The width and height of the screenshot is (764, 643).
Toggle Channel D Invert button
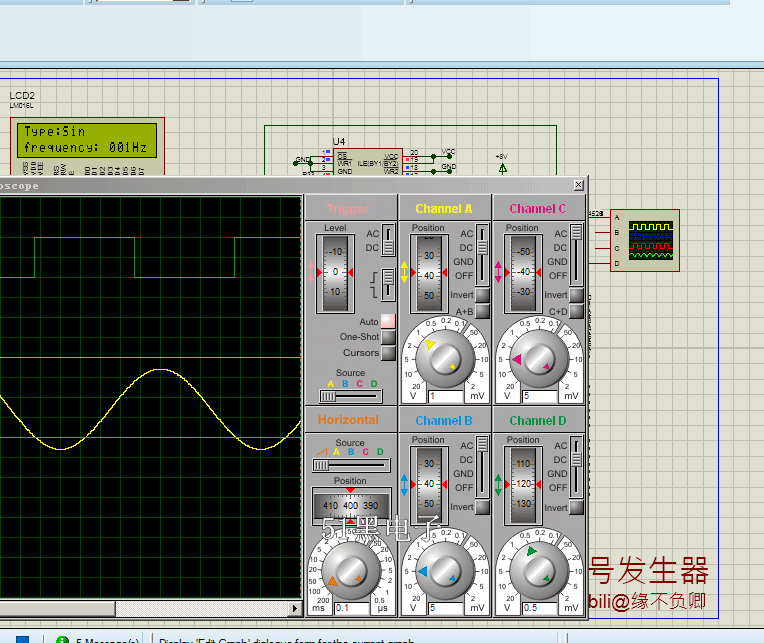tap(576, 507)
